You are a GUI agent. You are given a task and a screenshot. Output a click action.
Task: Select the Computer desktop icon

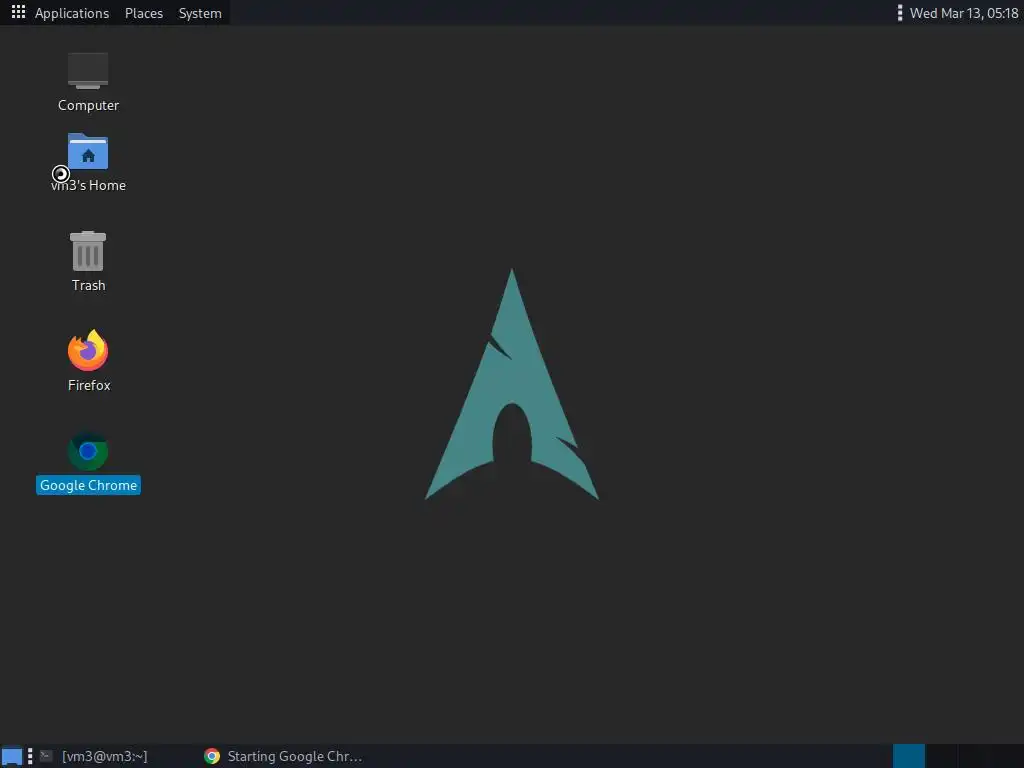(88, 71)
